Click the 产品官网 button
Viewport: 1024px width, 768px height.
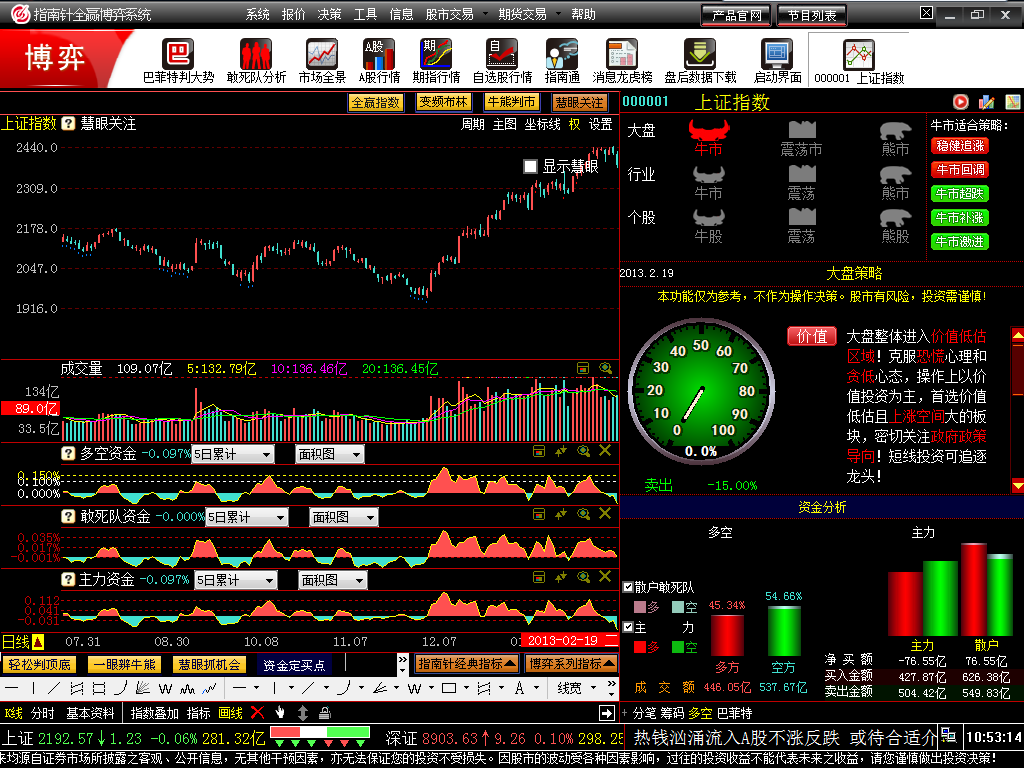pyautogui.click(x=736, y=15)
